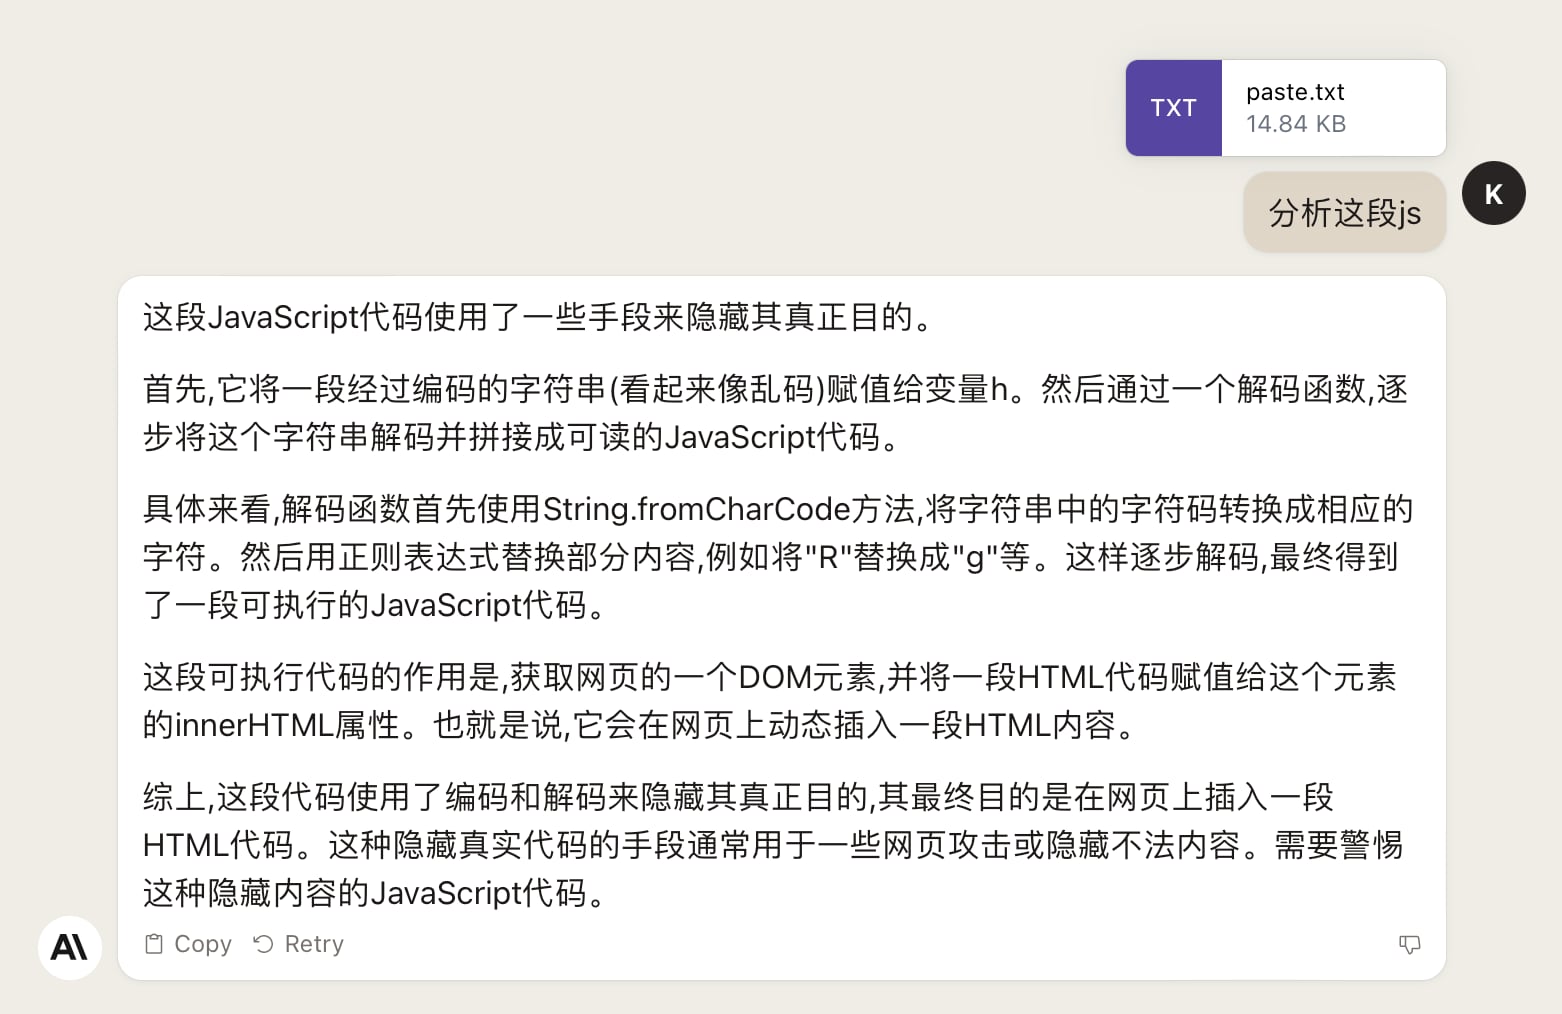Click the 14.84 KB file size text

(1296, 124)
